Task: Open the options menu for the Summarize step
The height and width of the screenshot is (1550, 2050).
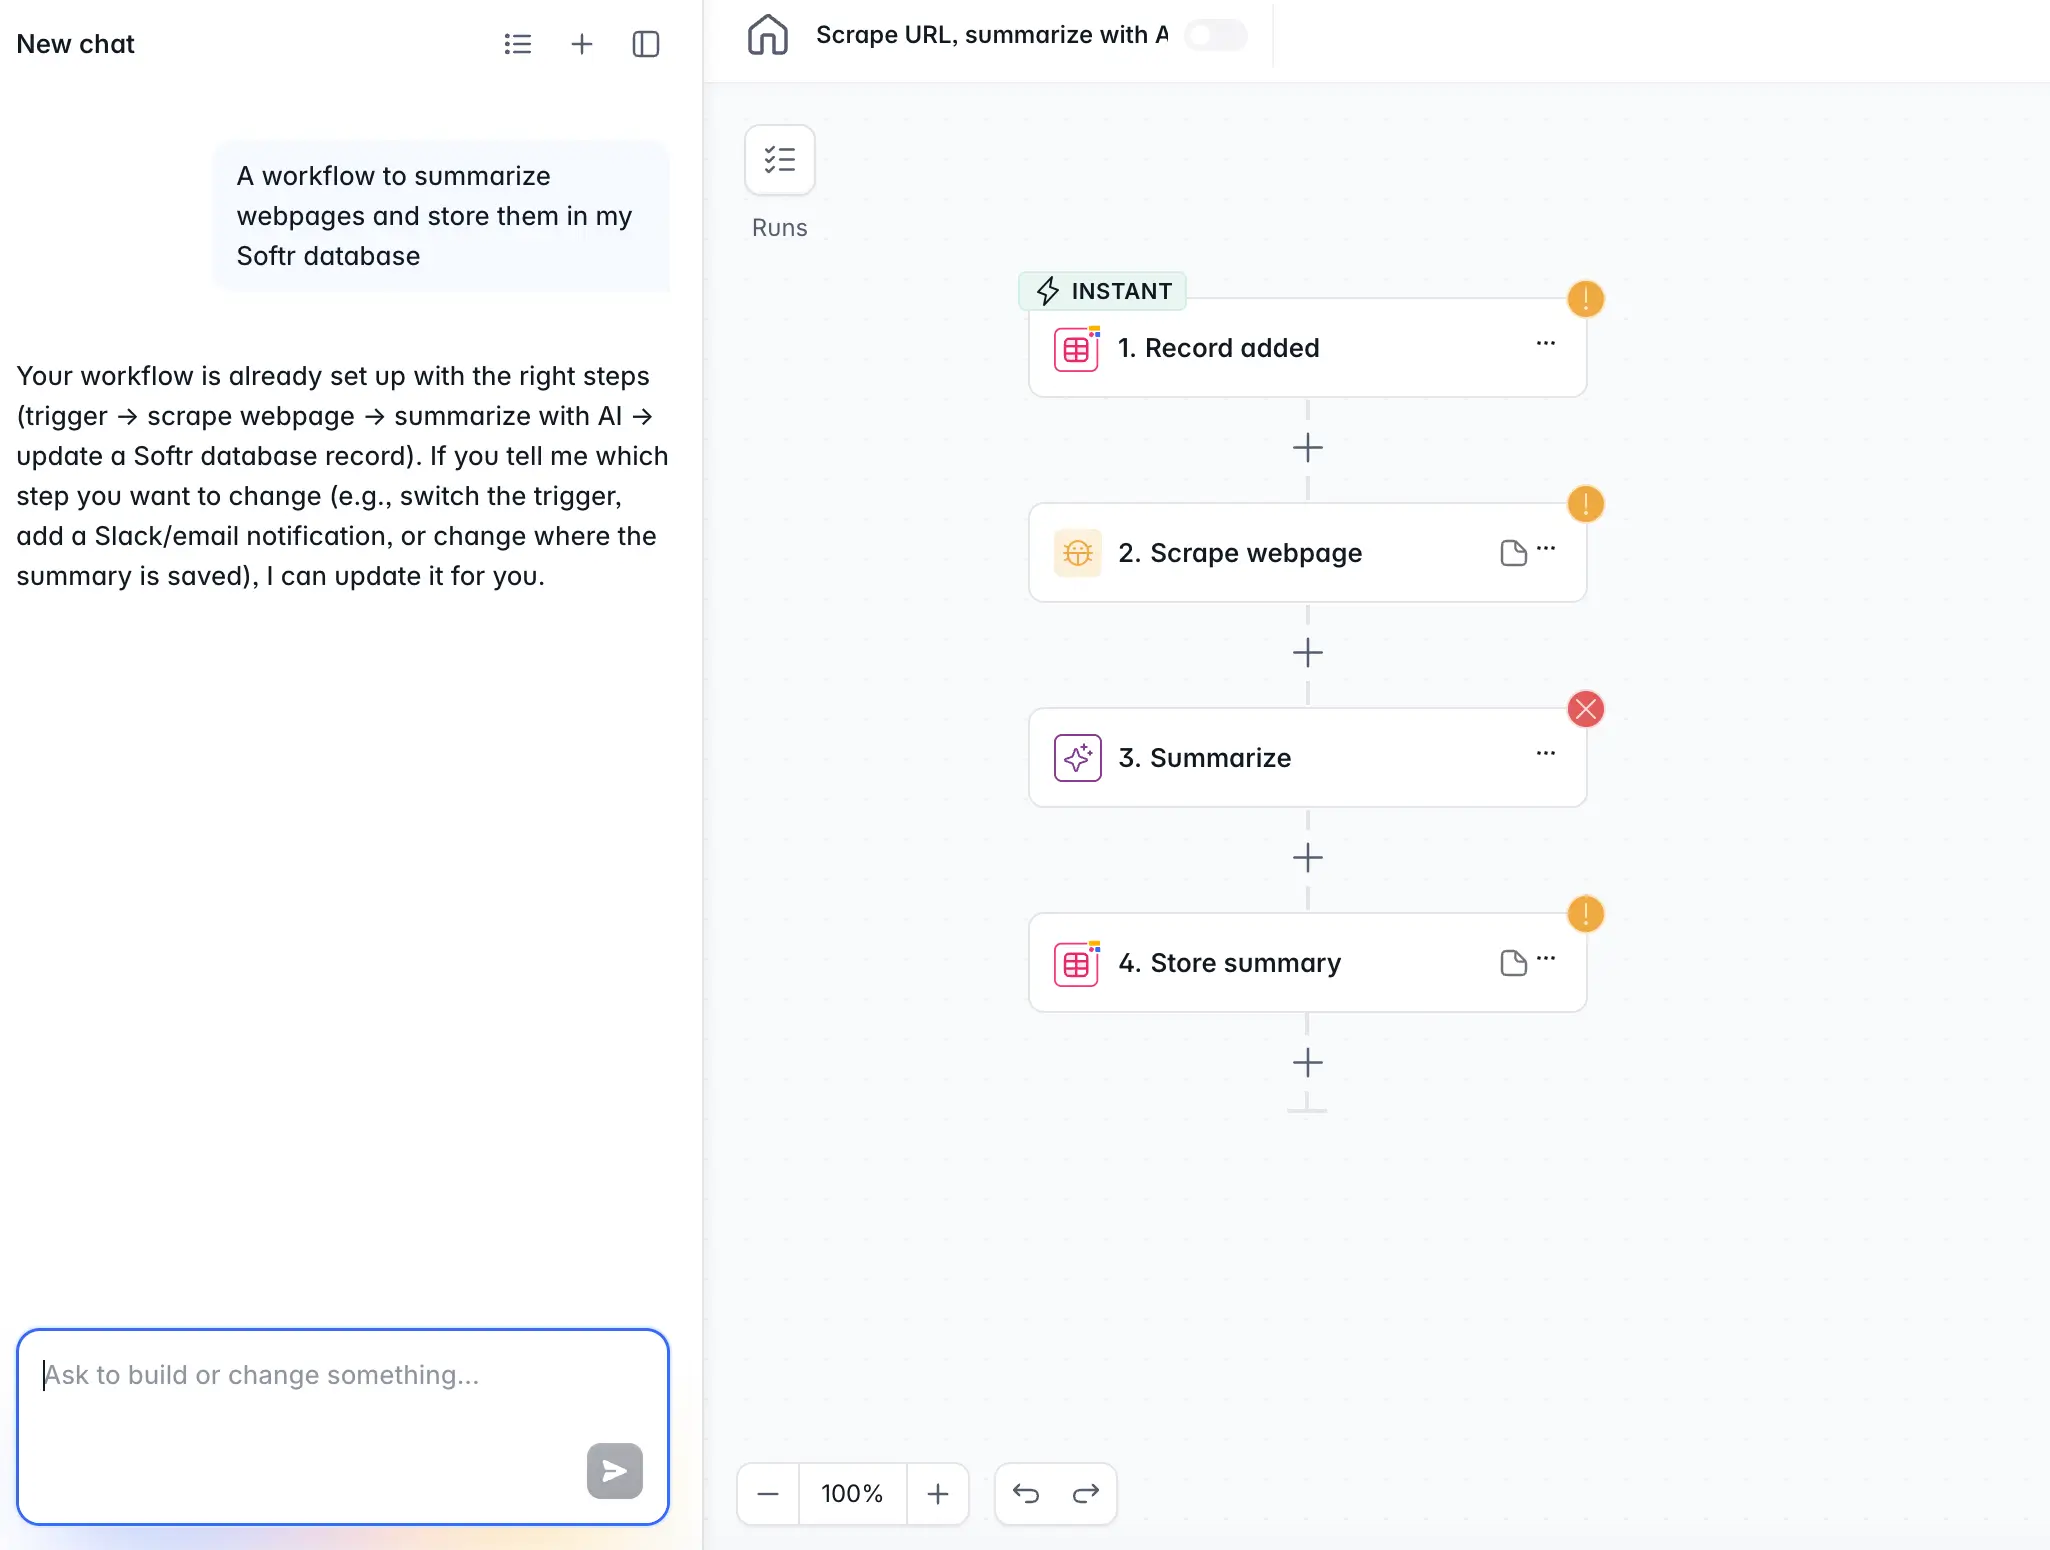Action: [1546, 752]
